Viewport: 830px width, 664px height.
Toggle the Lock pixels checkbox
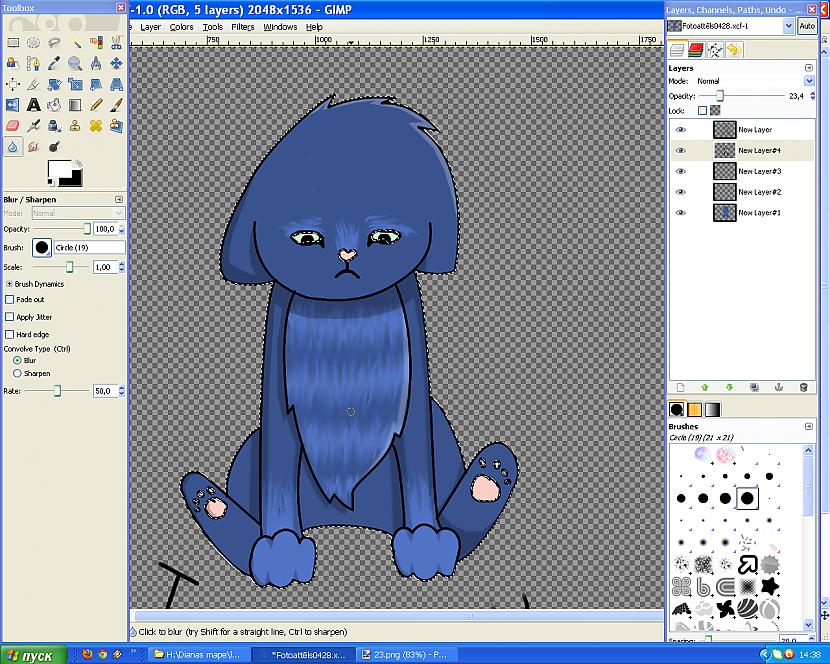coord(702,111)
